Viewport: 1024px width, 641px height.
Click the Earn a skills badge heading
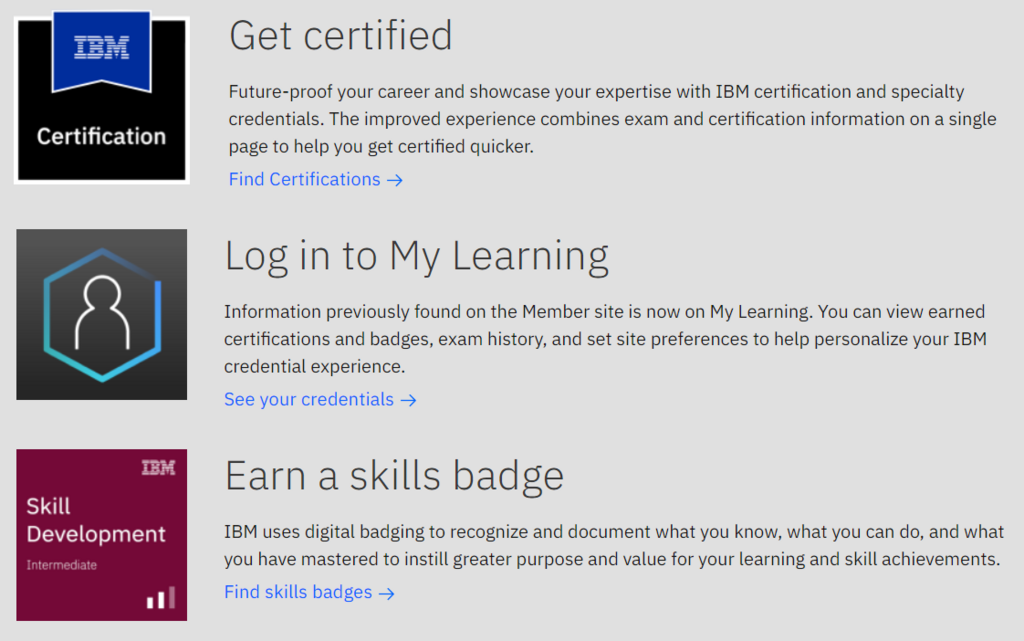point(394,476)
